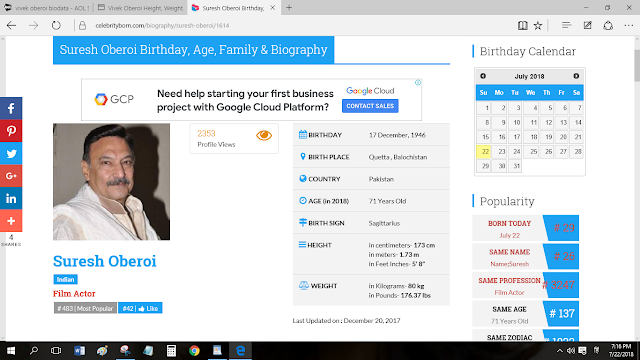This screenshot has height=360, width=640.
Task: Add page to favorites star
Action: [x=538, y=25]
